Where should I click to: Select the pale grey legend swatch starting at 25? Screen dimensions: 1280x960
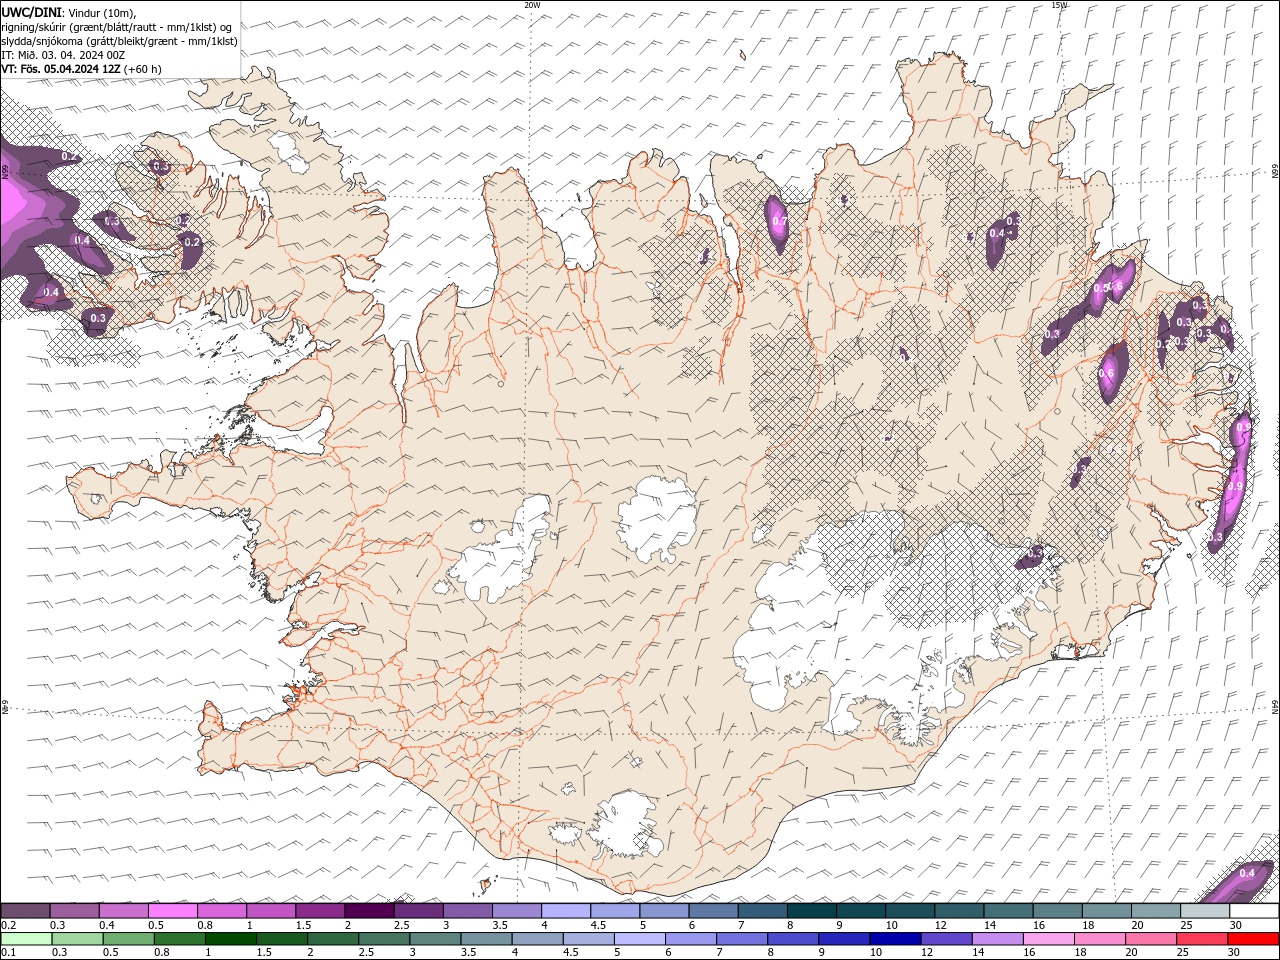1205,911
